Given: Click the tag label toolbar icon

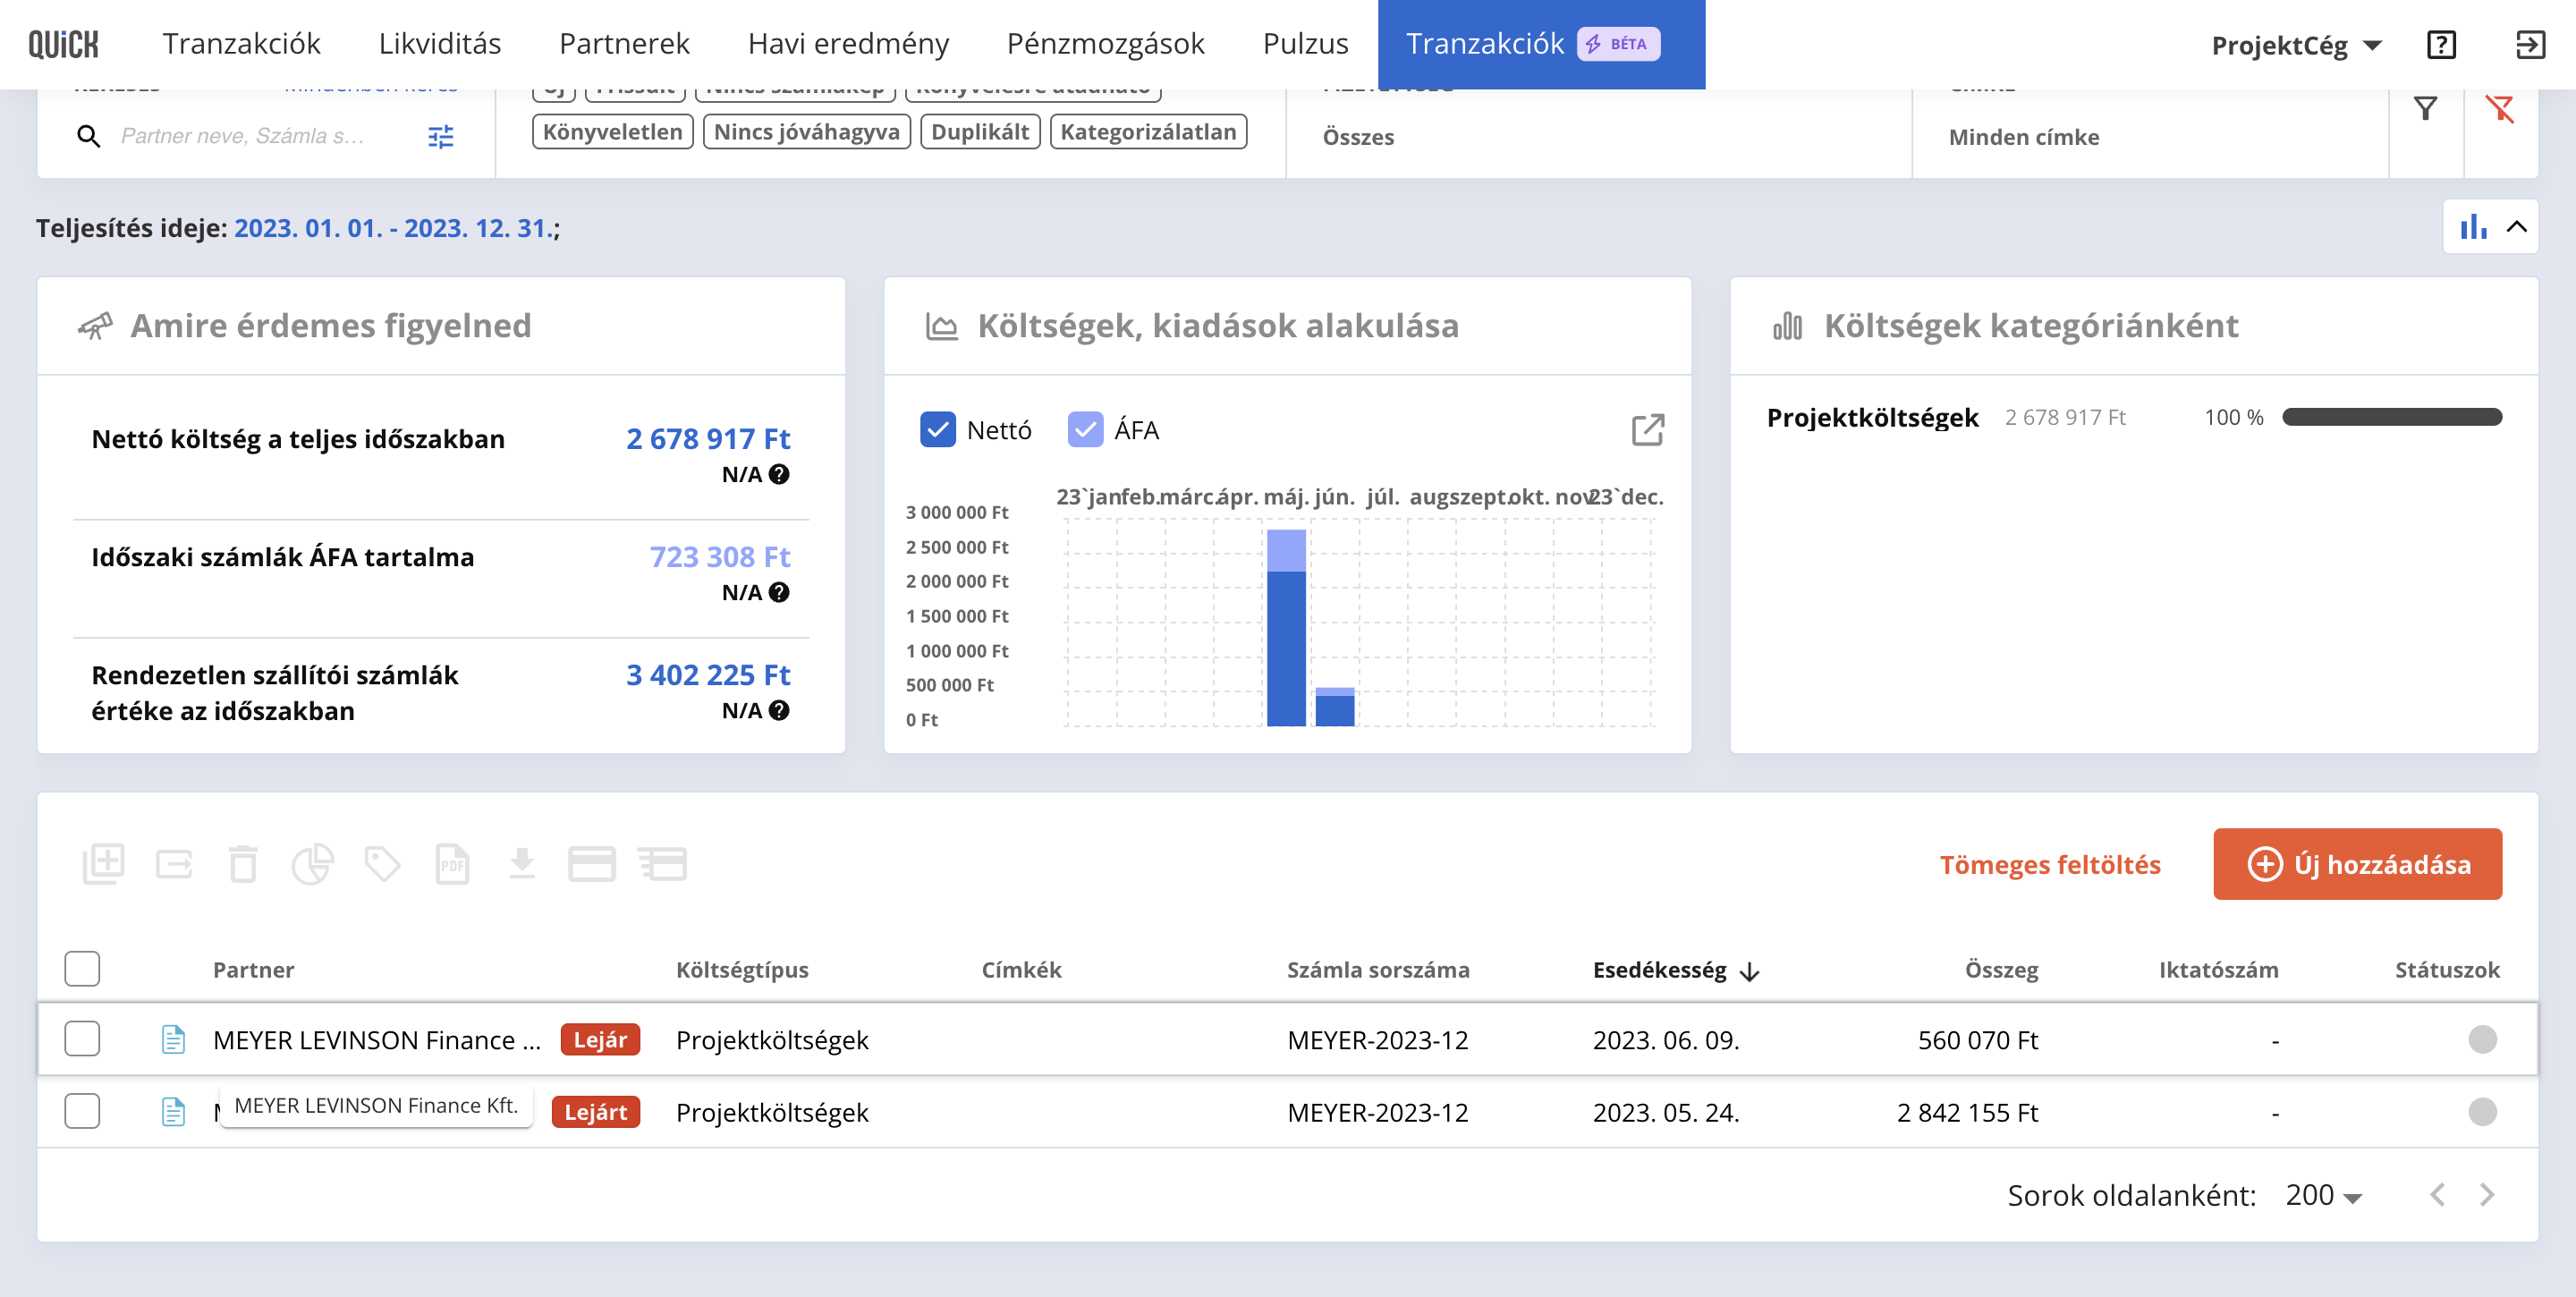Looking at the screenshot, I should pyautogui.click(x=382, y=864).
